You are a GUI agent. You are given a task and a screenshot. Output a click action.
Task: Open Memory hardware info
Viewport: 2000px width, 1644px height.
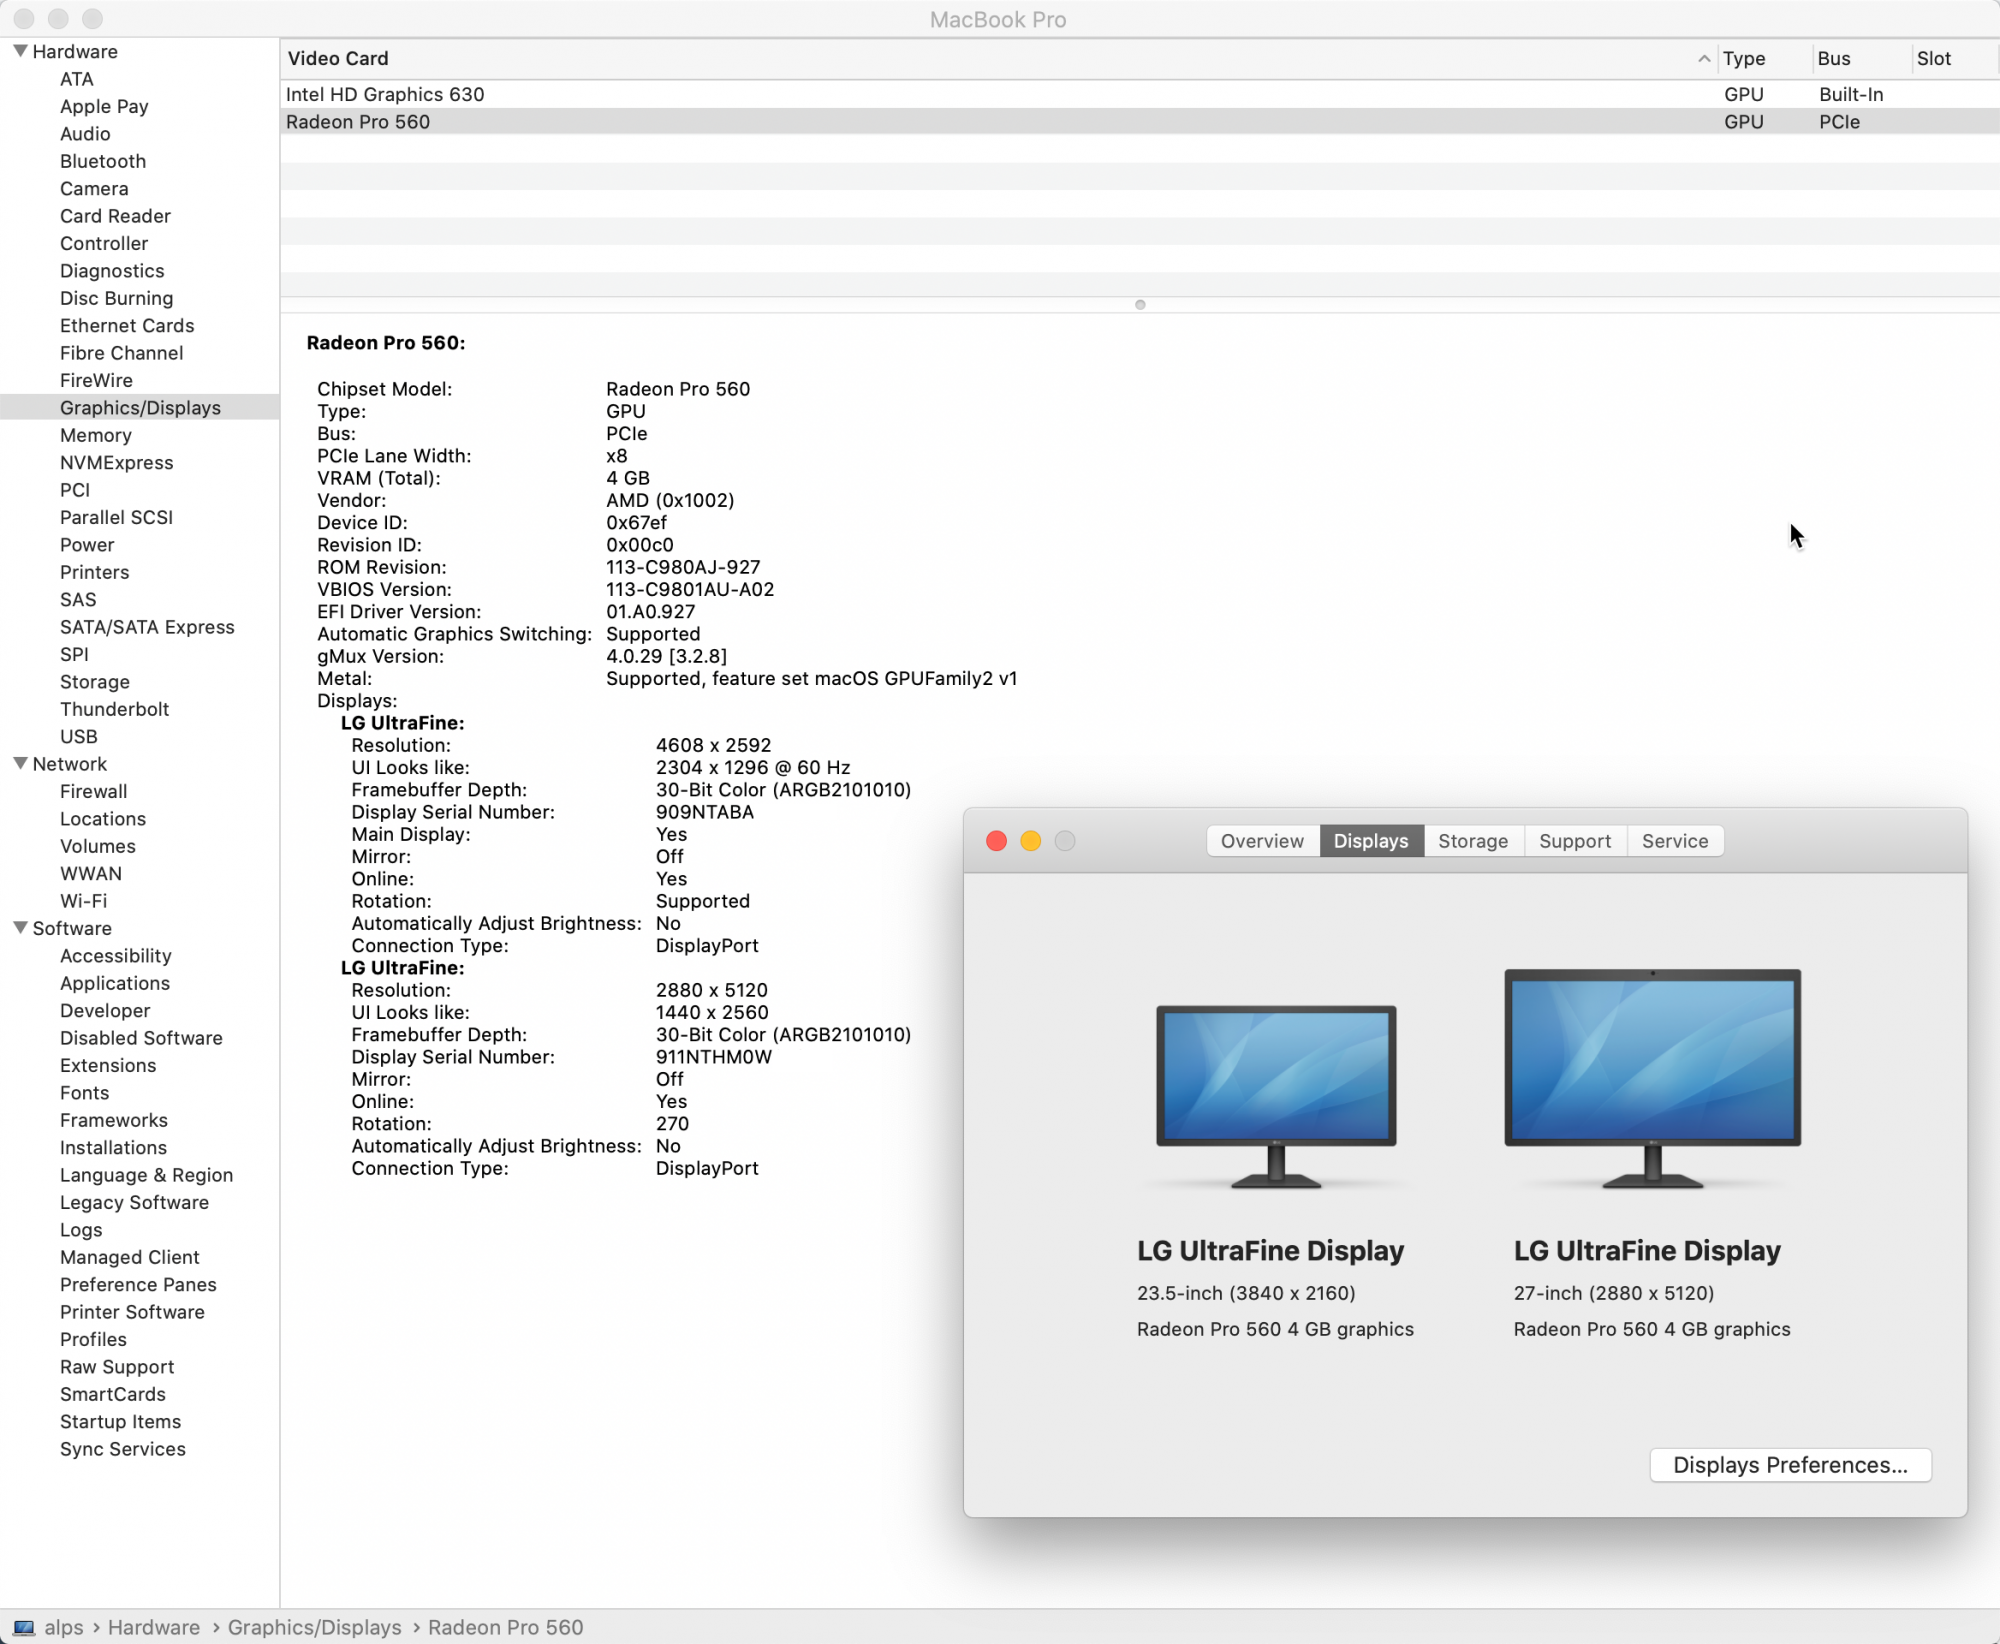(96, 435)
